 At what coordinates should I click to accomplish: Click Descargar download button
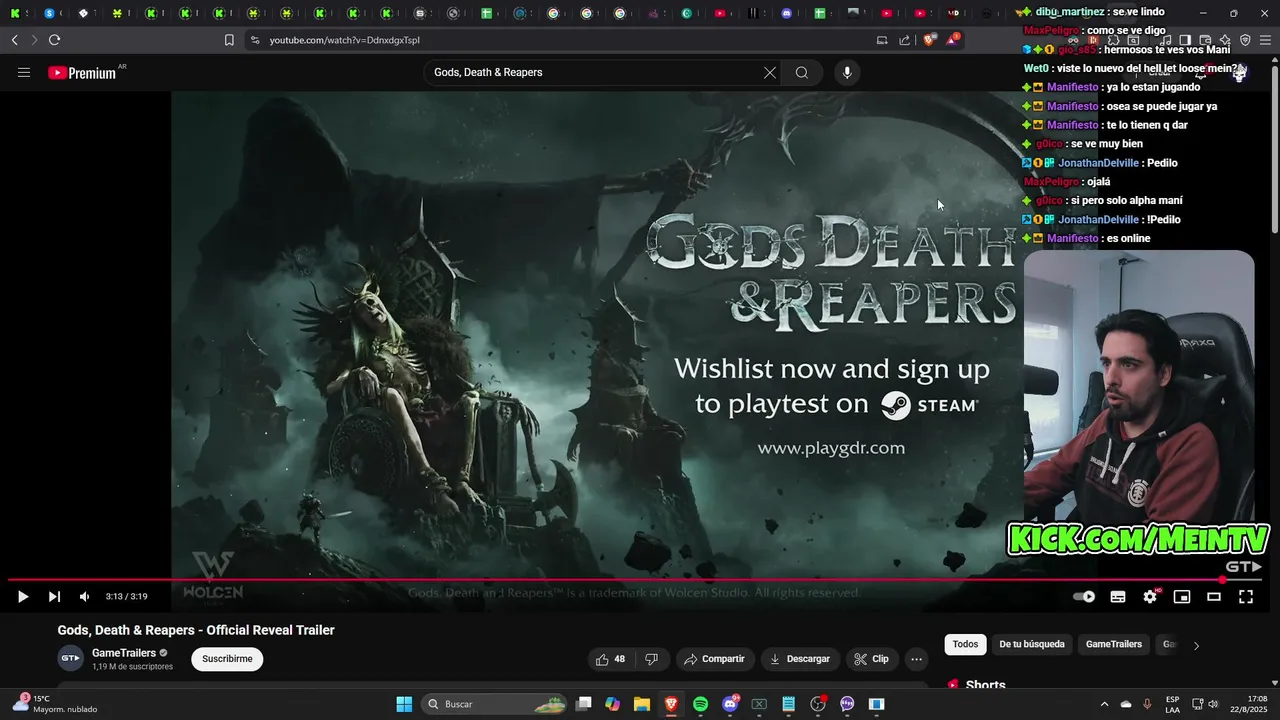(x=800, y=659)
